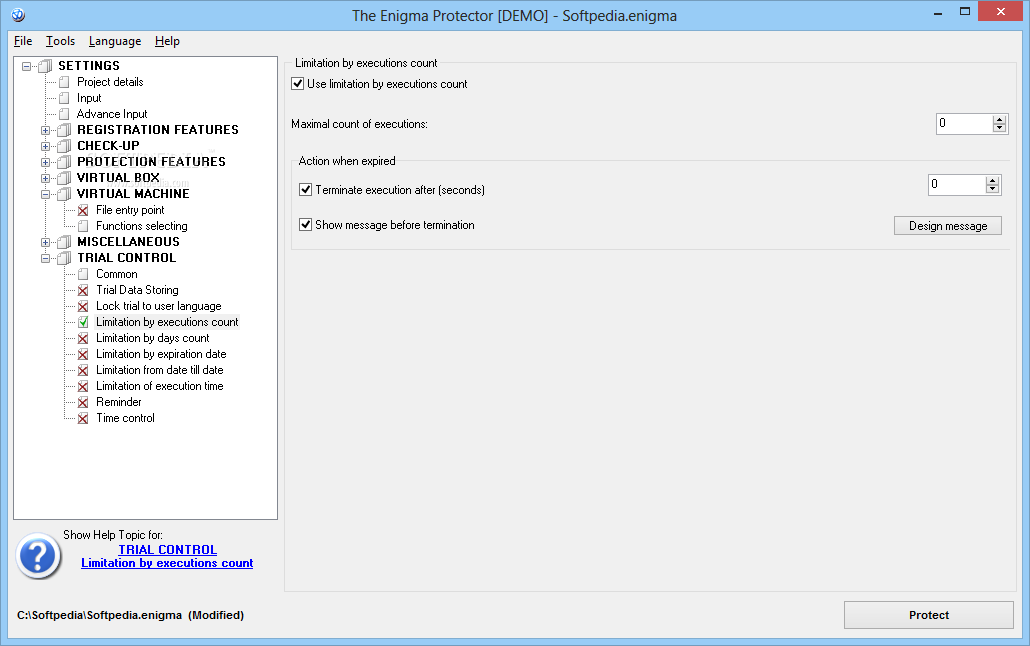Open Limitation by executions count help link
The image size is (1030, 646).
pyautogui.click(x=167, y=563)
